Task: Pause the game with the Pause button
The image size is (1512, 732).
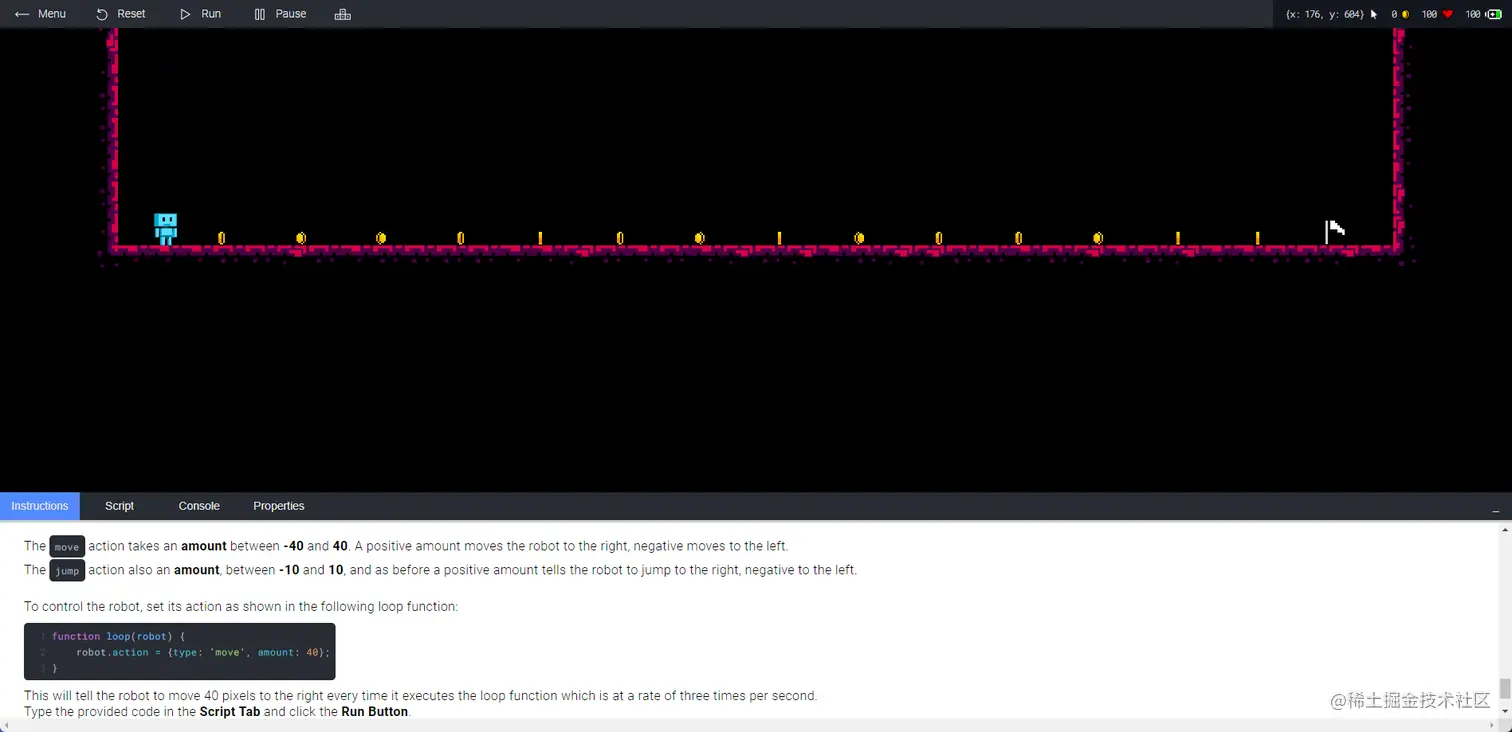Action: point(280,14)
